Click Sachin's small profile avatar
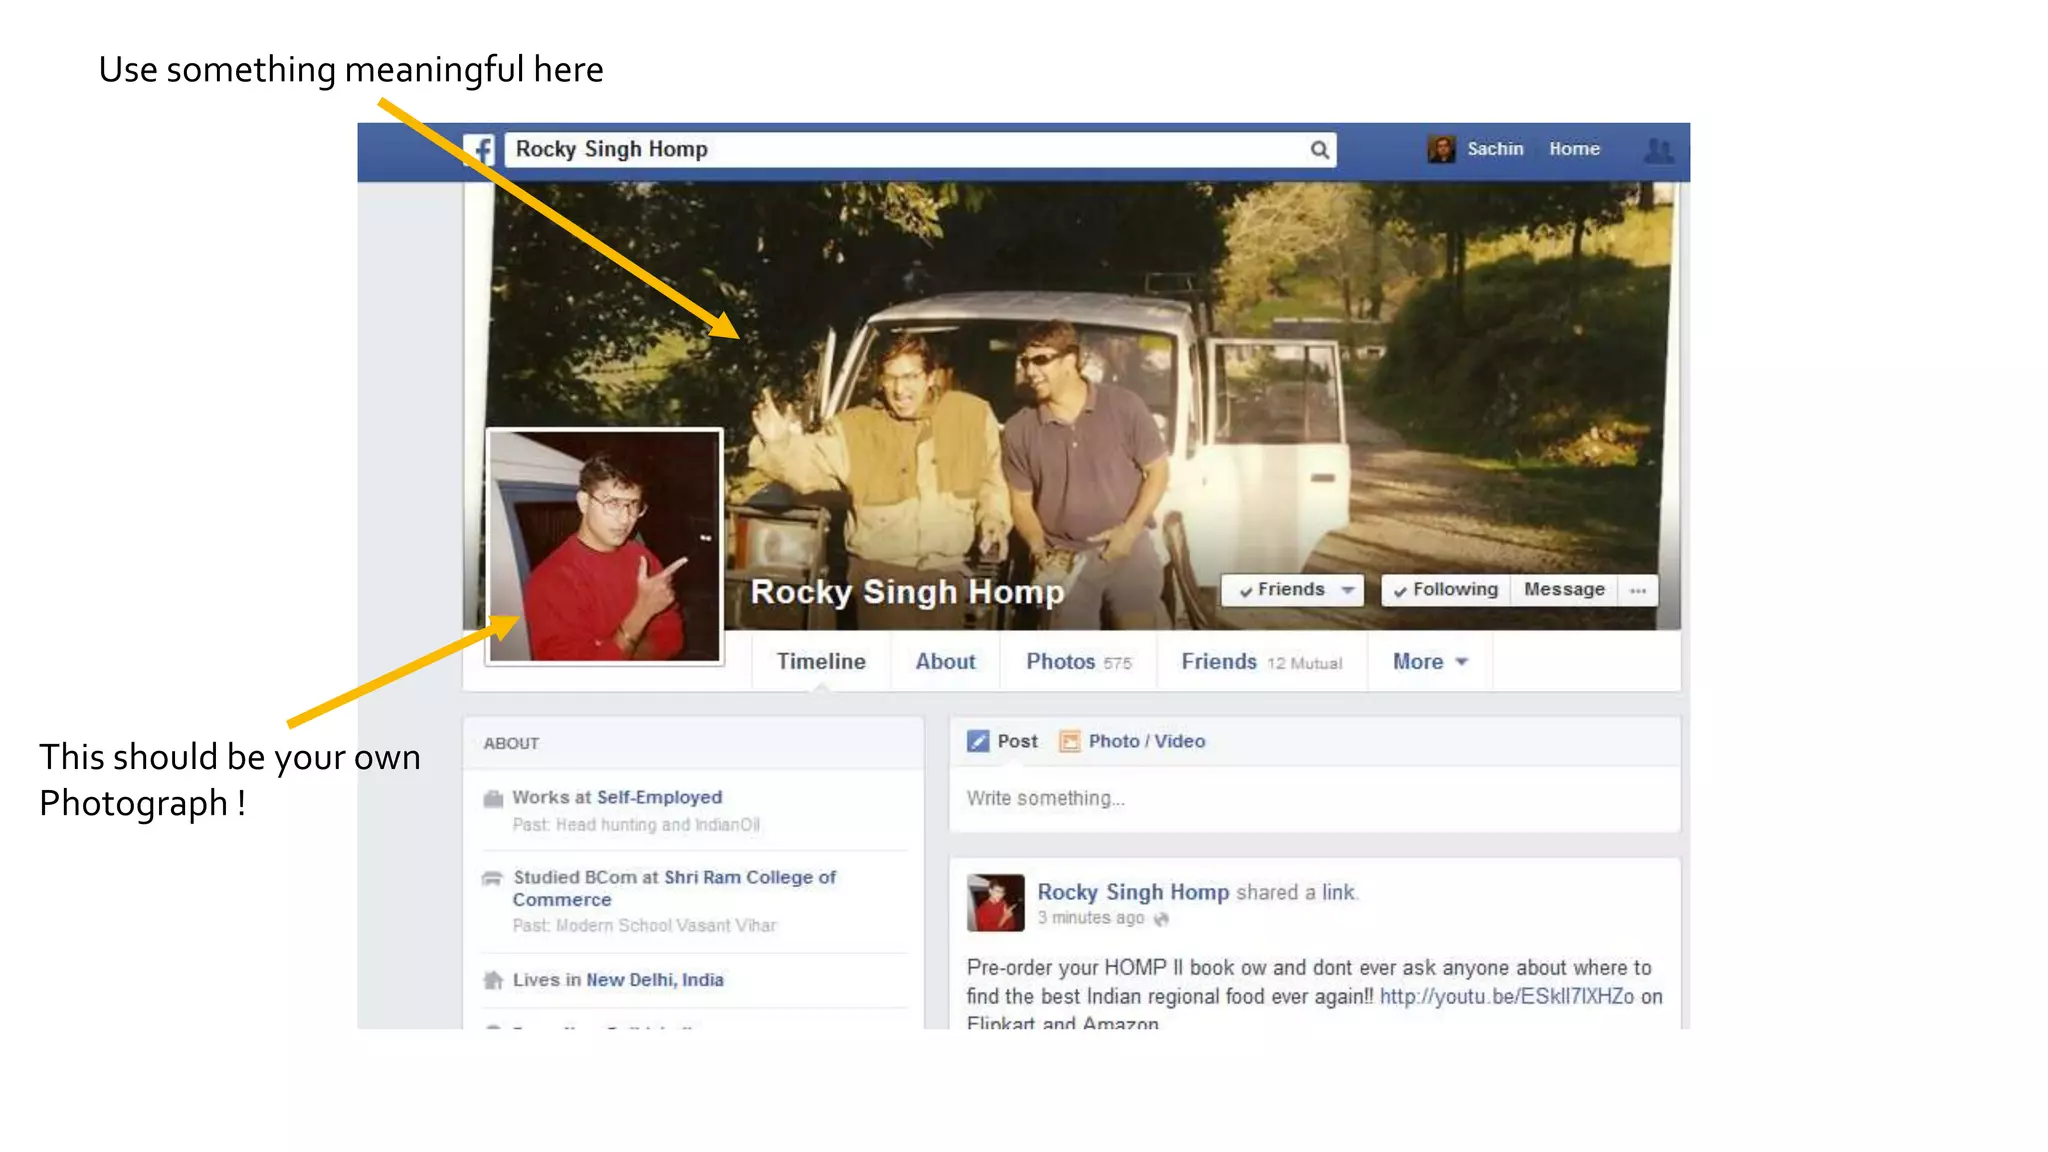This screenshot has width=2048, height=1152. pos(1441,149)
